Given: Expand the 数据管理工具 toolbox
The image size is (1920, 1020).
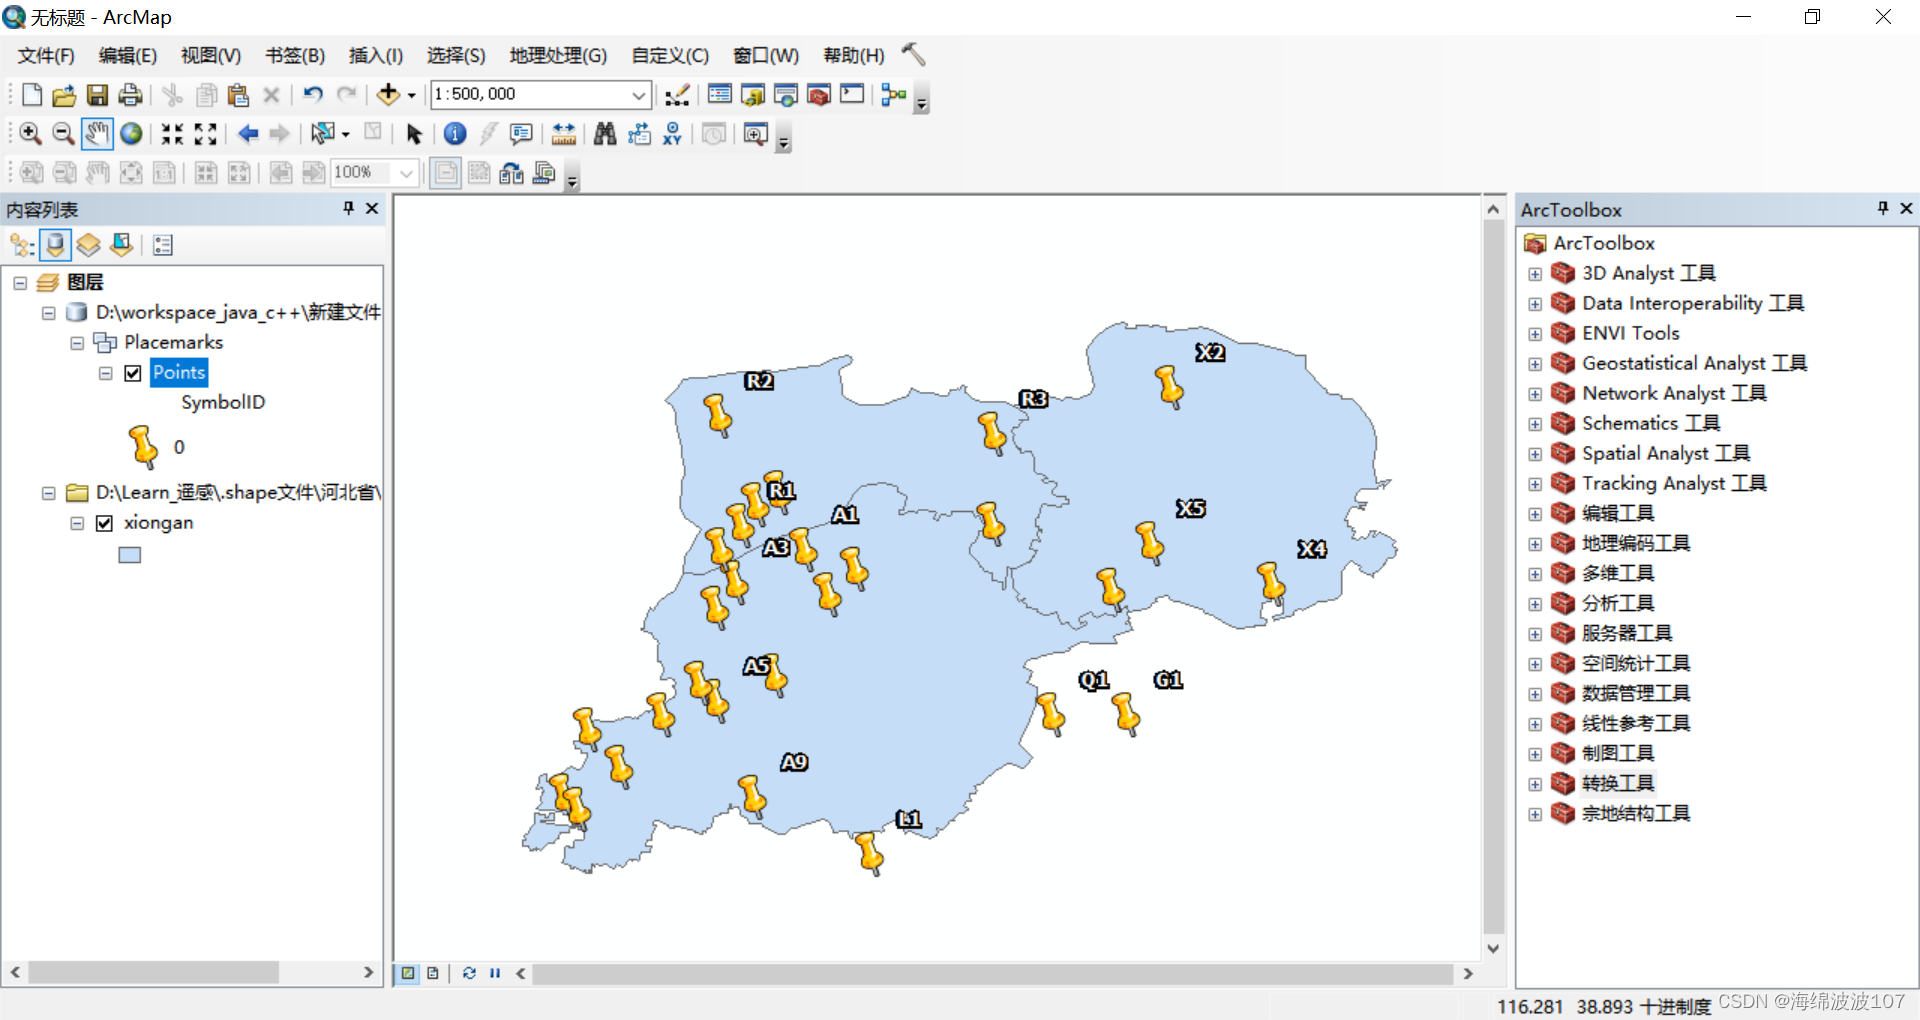Looking at the screenshot, I should tap(1535, 694).
